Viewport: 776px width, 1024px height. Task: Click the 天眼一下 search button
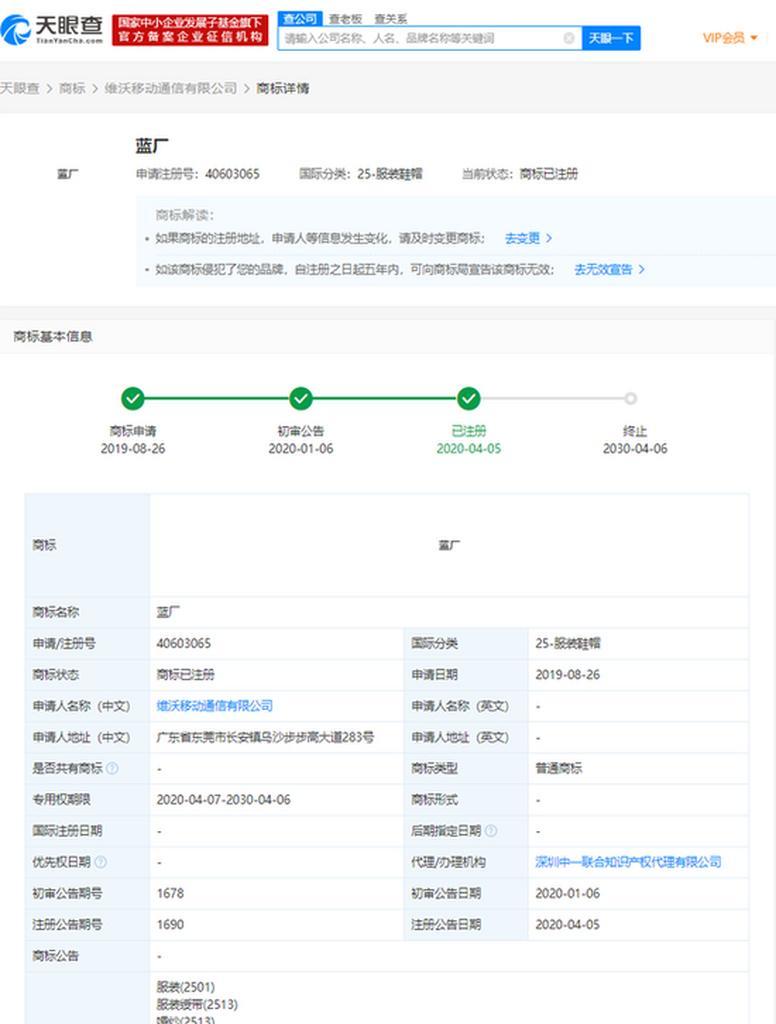[x=611, y=38]
